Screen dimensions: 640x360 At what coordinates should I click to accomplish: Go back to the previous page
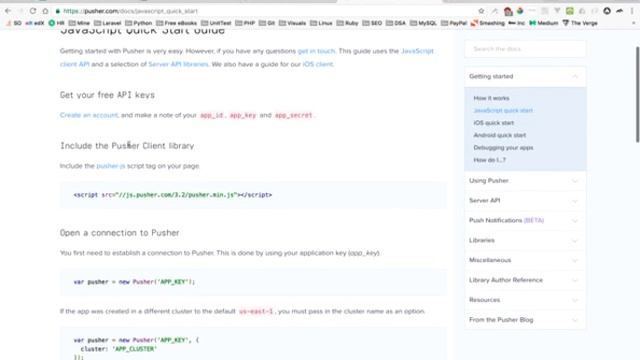[x=8, y=11]
